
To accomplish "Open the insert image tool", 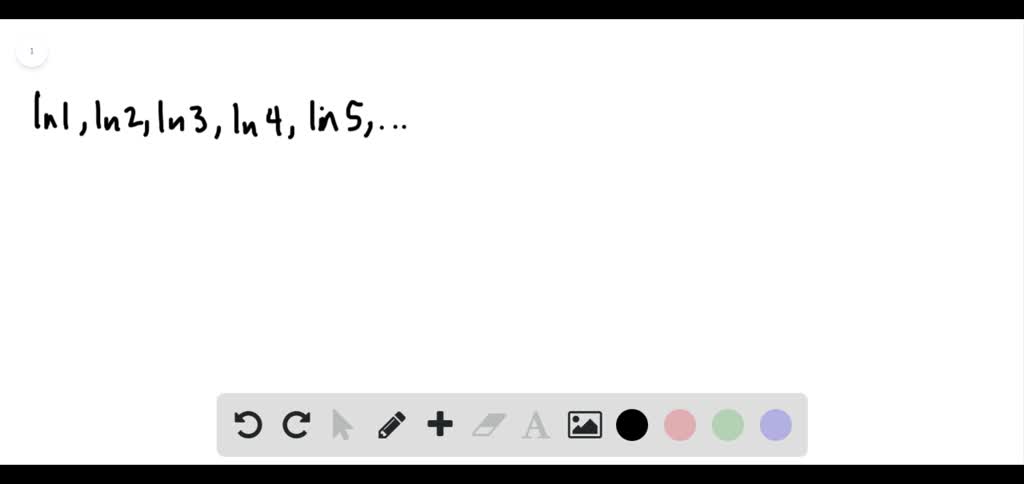I will (x=585, y=425).
